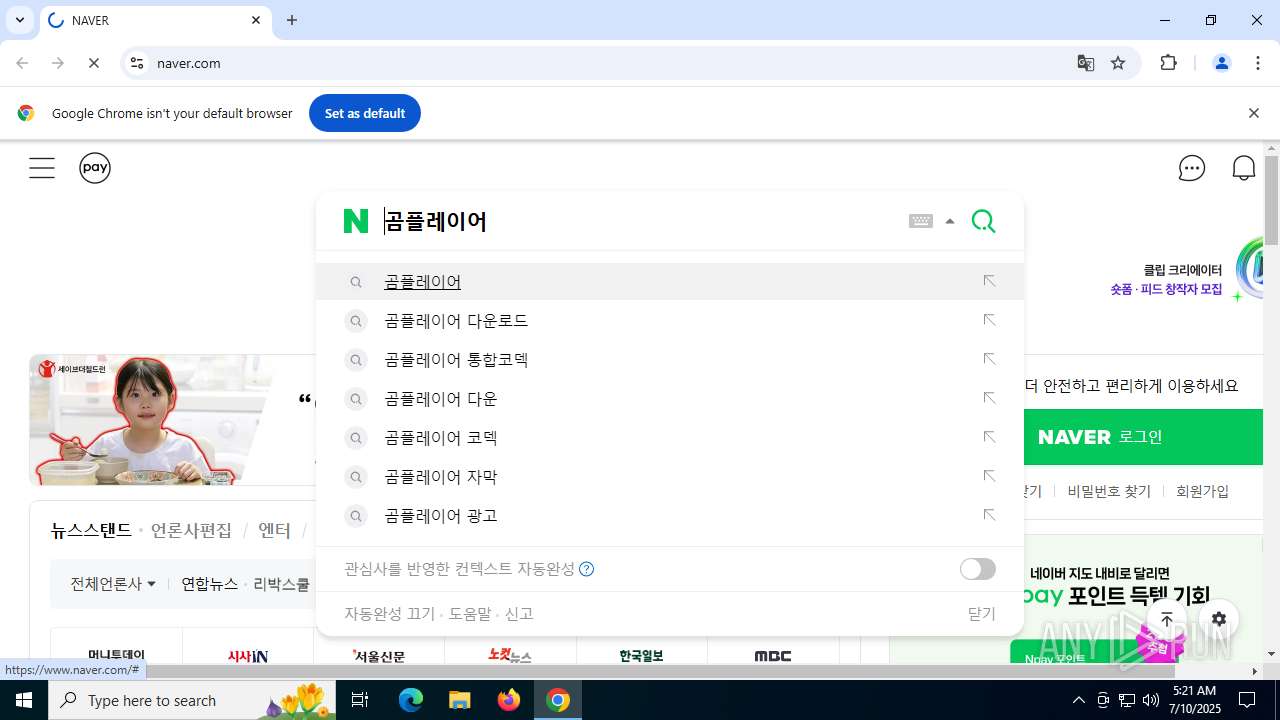Click the Windows taskbar search box
This screenshot has width=1280, height=720.
190,700
